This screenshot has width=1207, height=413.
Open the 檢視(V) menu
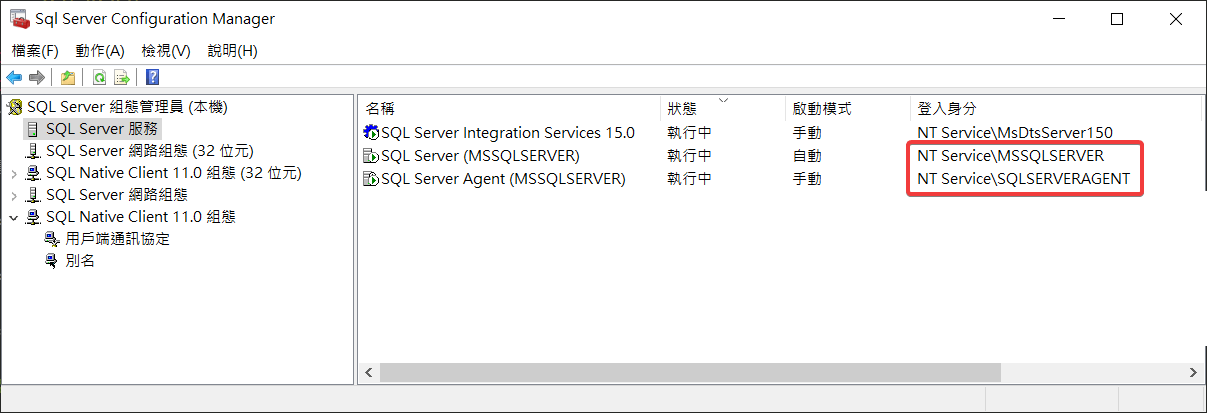(x=166, y=51)
